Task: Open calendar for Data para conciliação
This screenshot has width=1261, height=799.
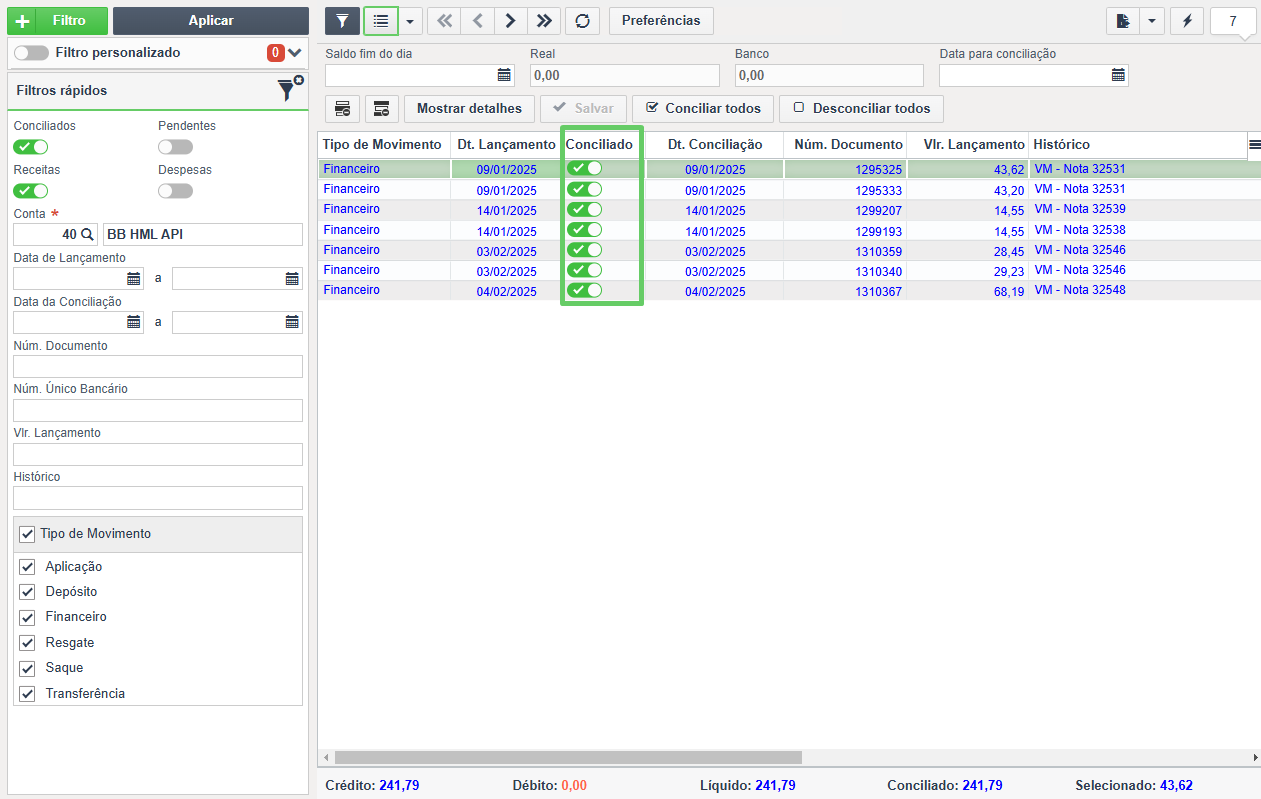Action: (x=1119, y=75)
